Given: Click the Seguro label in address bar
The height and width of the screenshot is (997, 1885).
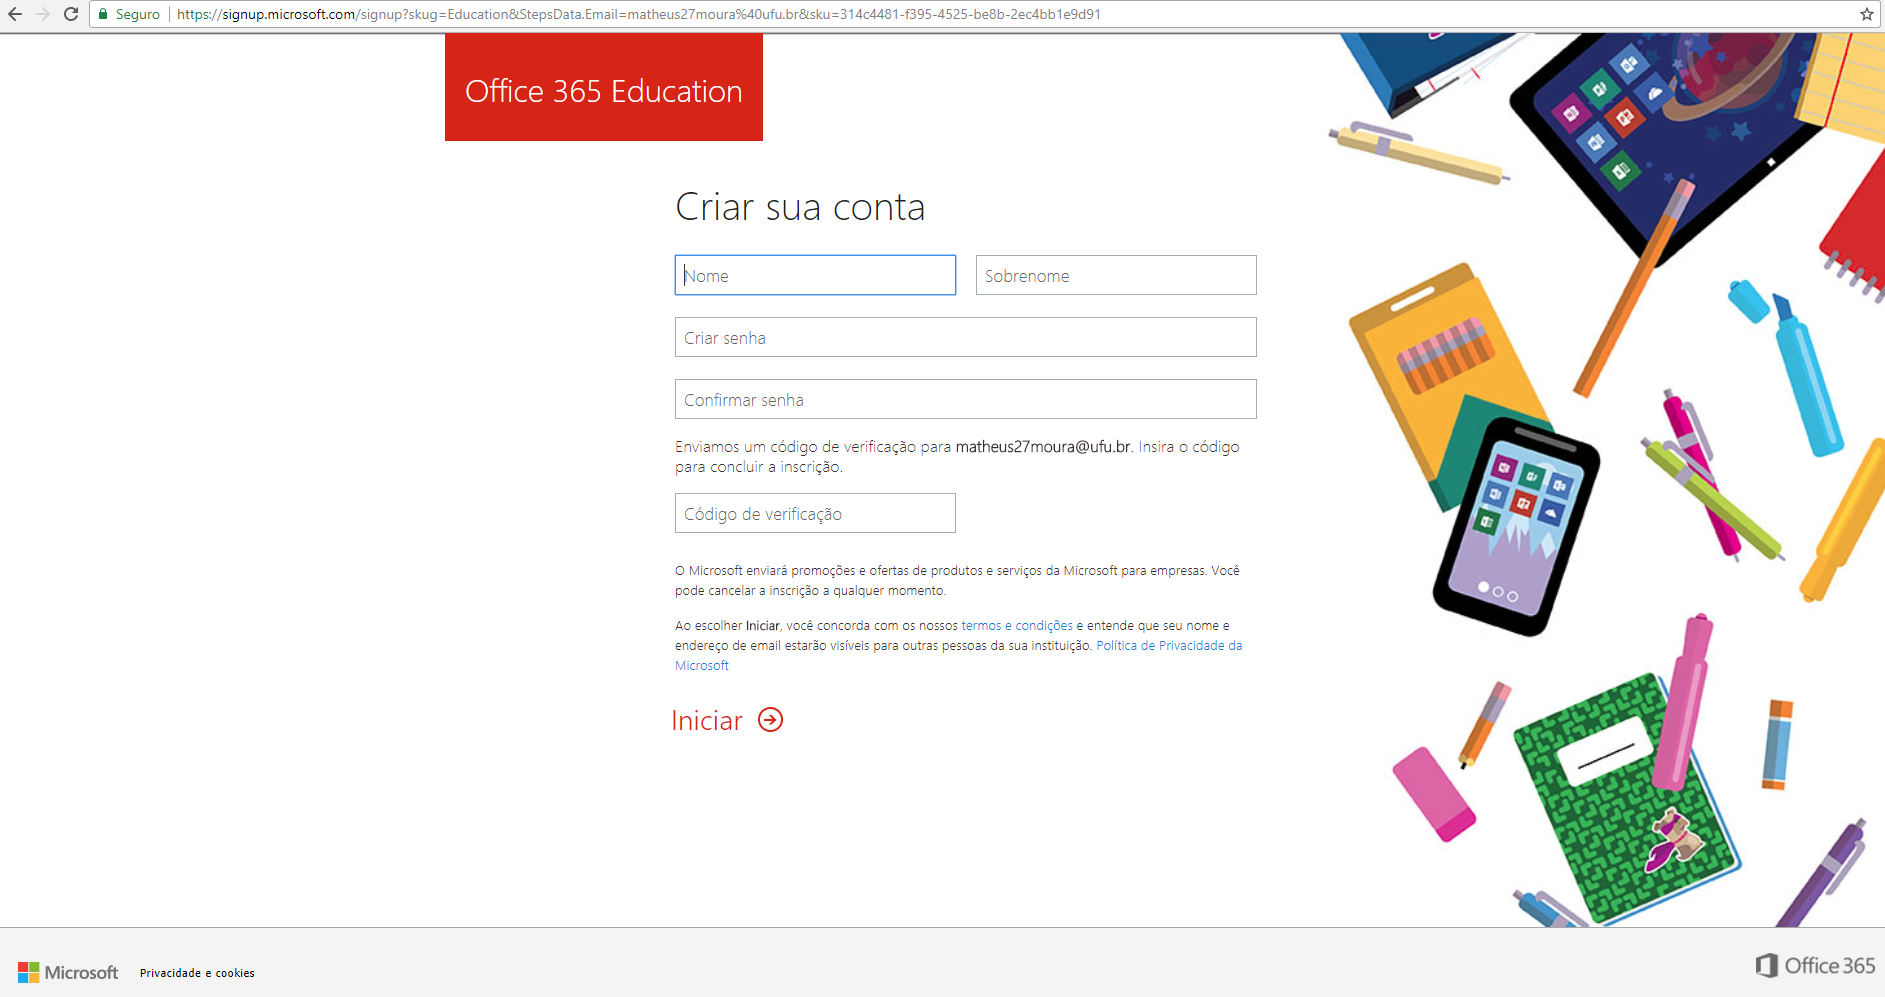Looking at the screenshot, I should (138, 14).
